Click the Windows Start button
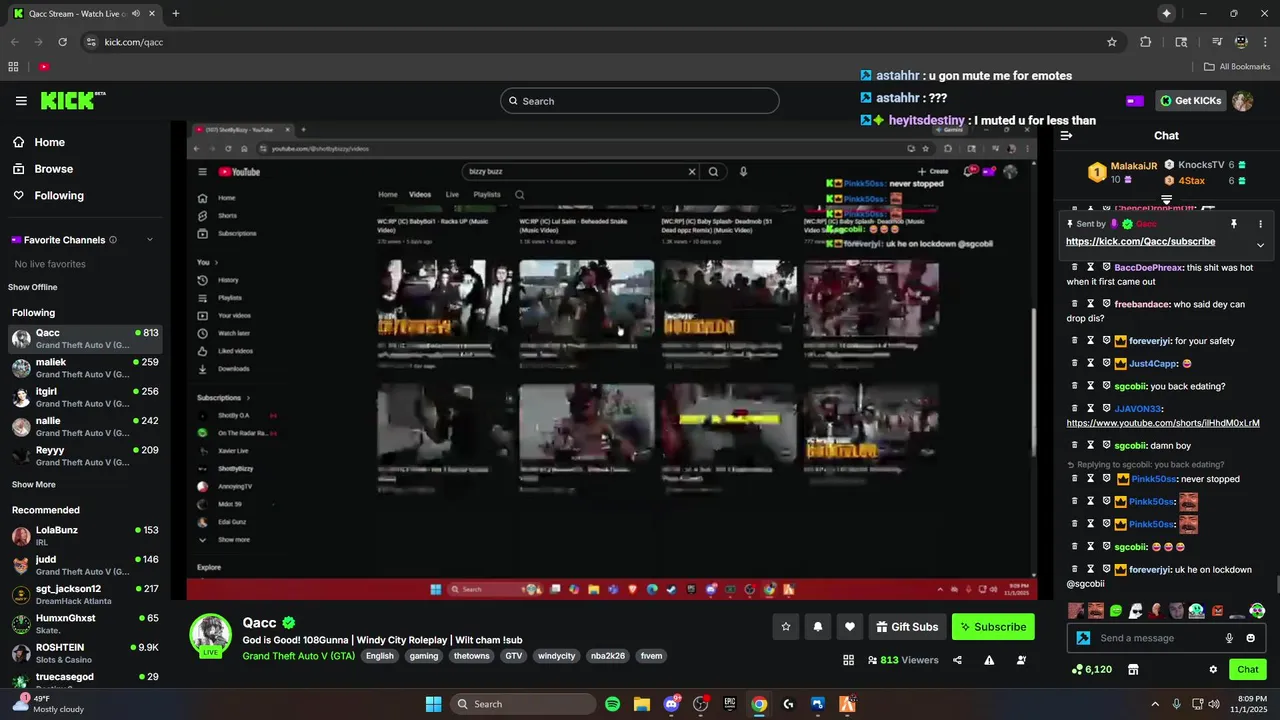Image resolution: width=1280 pixels, height=720 pixels. coord(434,704)
